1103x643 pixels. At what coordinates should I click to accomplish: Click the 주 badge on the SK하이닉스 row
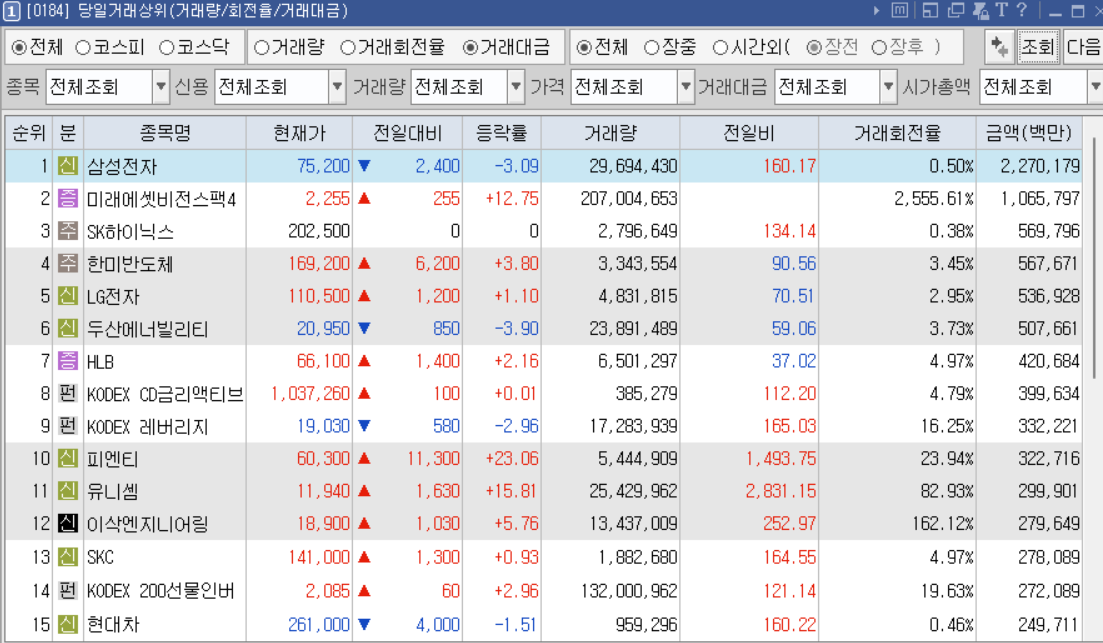coord(68,231)
